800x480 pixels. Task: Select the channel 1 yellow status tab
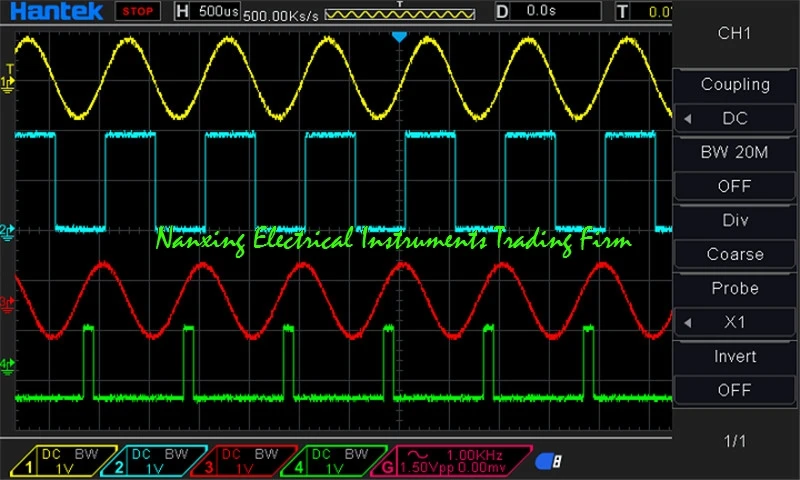[64, 461]
